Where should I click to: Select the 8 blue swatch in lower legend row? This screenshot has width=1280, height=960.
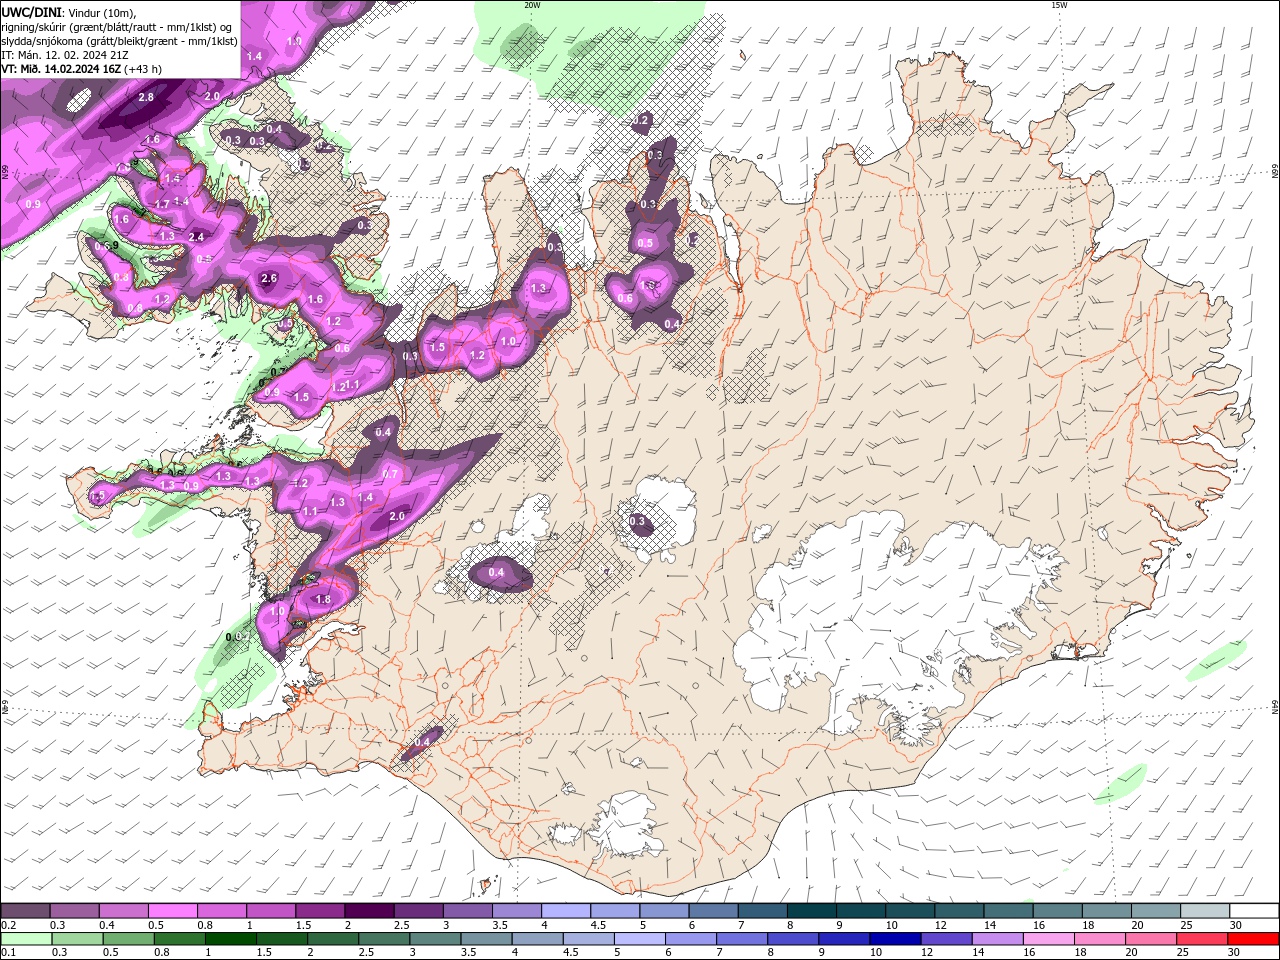coord(793,939)
